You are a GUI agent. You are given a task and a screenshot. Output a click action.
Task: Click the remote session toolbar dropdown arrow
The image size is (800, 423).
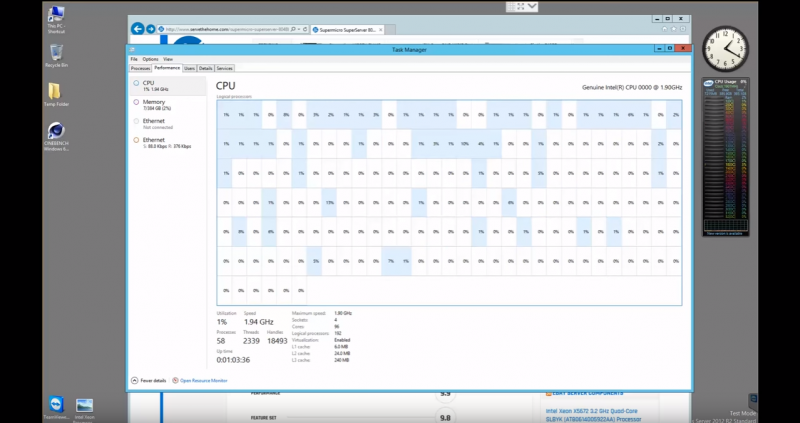[532, 7]
